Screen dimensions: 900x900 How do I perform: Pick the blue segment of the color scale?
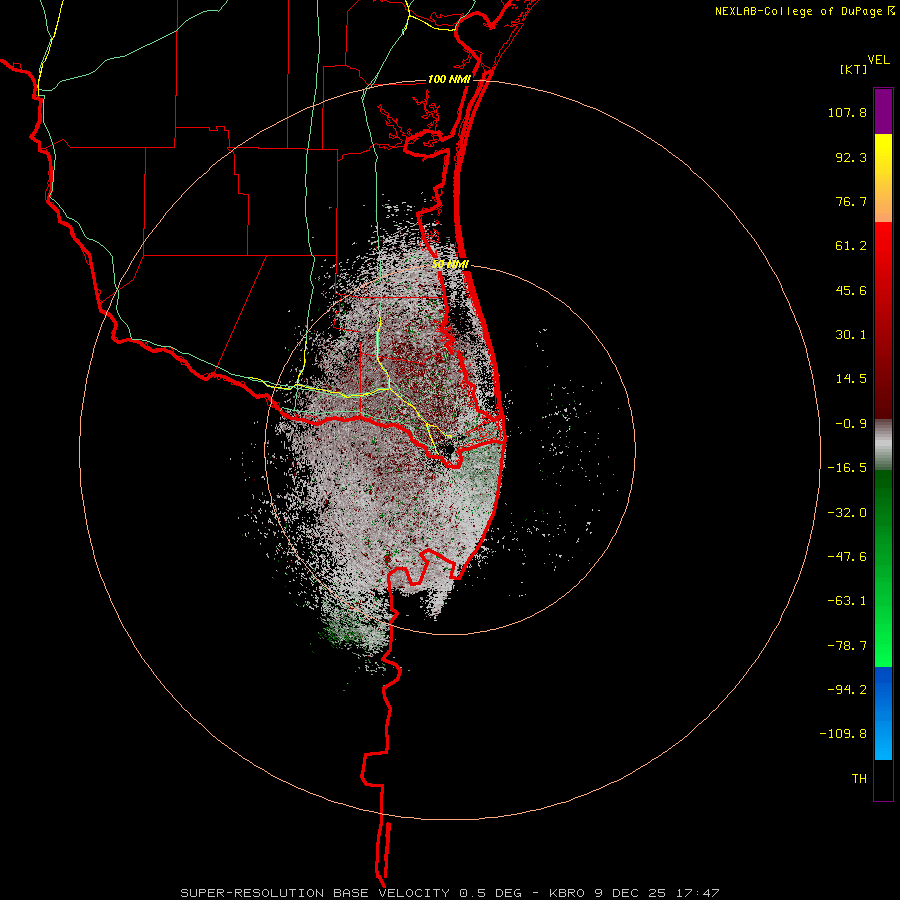[883, 713]
